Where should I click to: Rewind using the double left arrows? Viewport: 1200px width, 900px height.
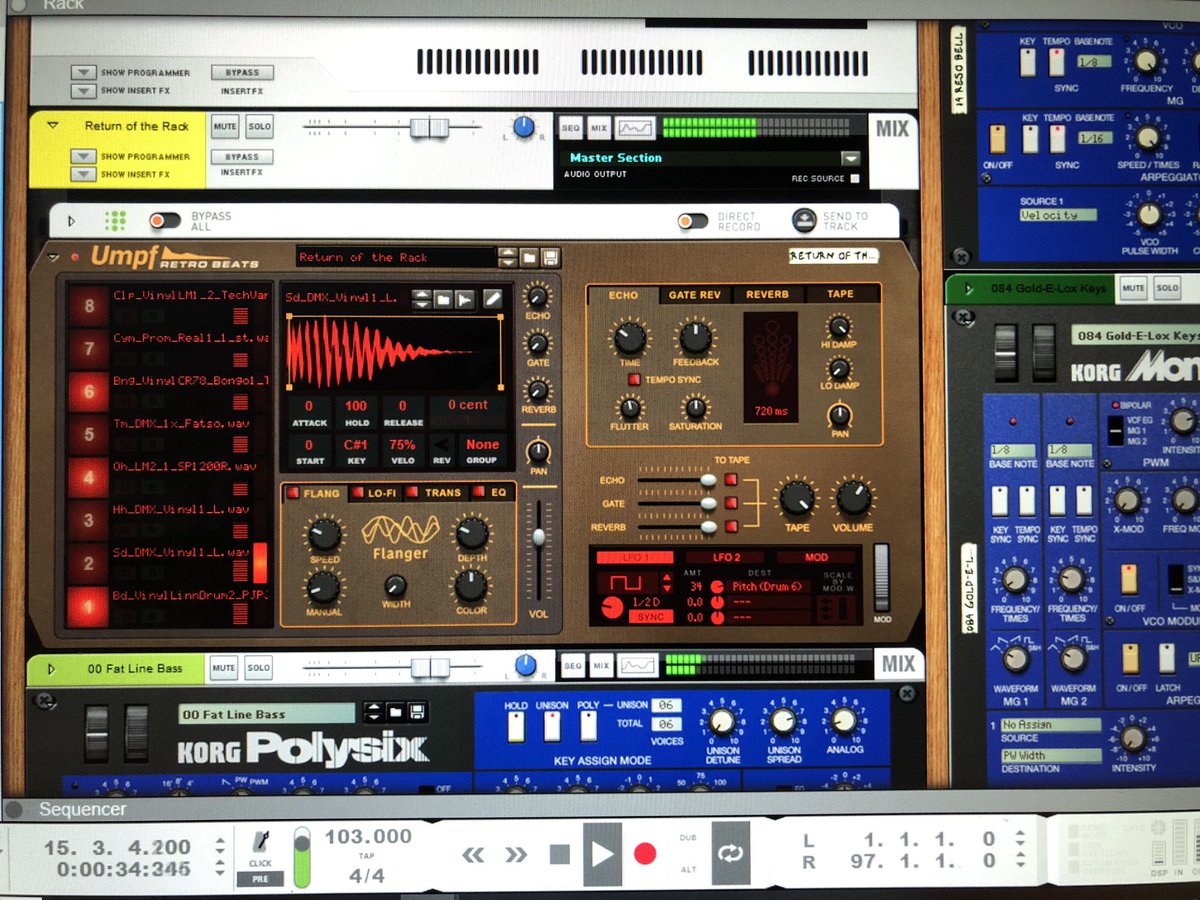(473, 854)
